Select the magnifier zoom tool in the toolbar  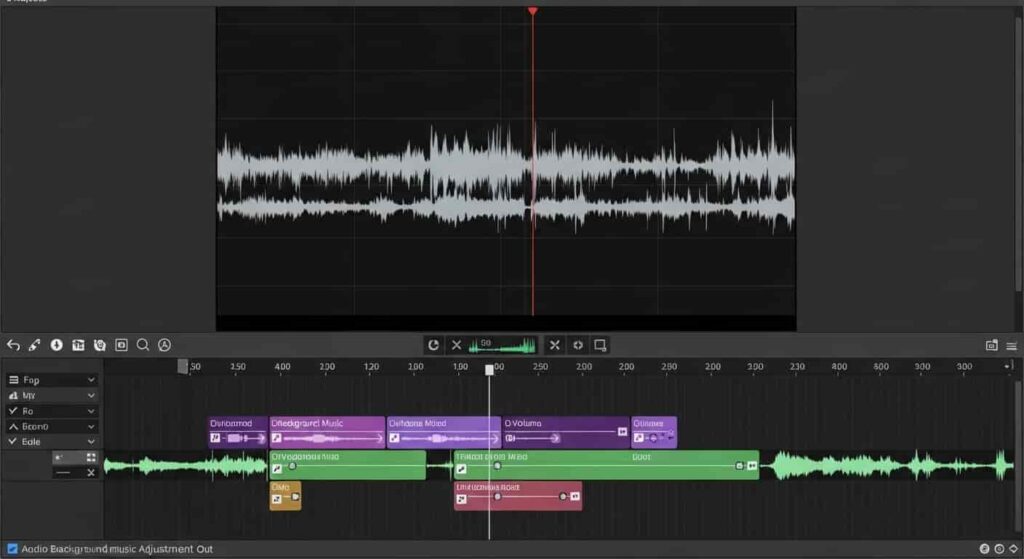[142, 345]
